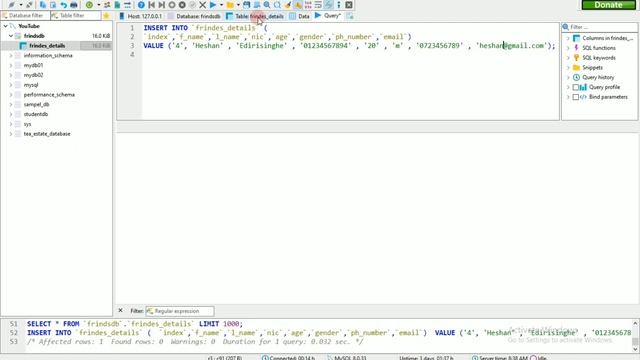Switch to Database: frindsdb tab
The image size is (640, 360).
[x=194, y=16]
